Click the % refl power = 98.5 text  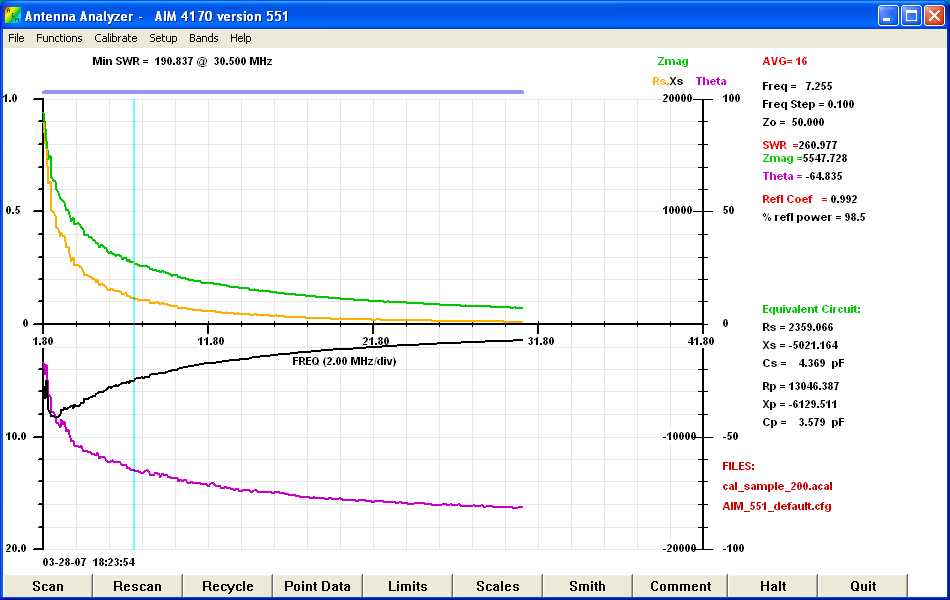coord(814,217)
